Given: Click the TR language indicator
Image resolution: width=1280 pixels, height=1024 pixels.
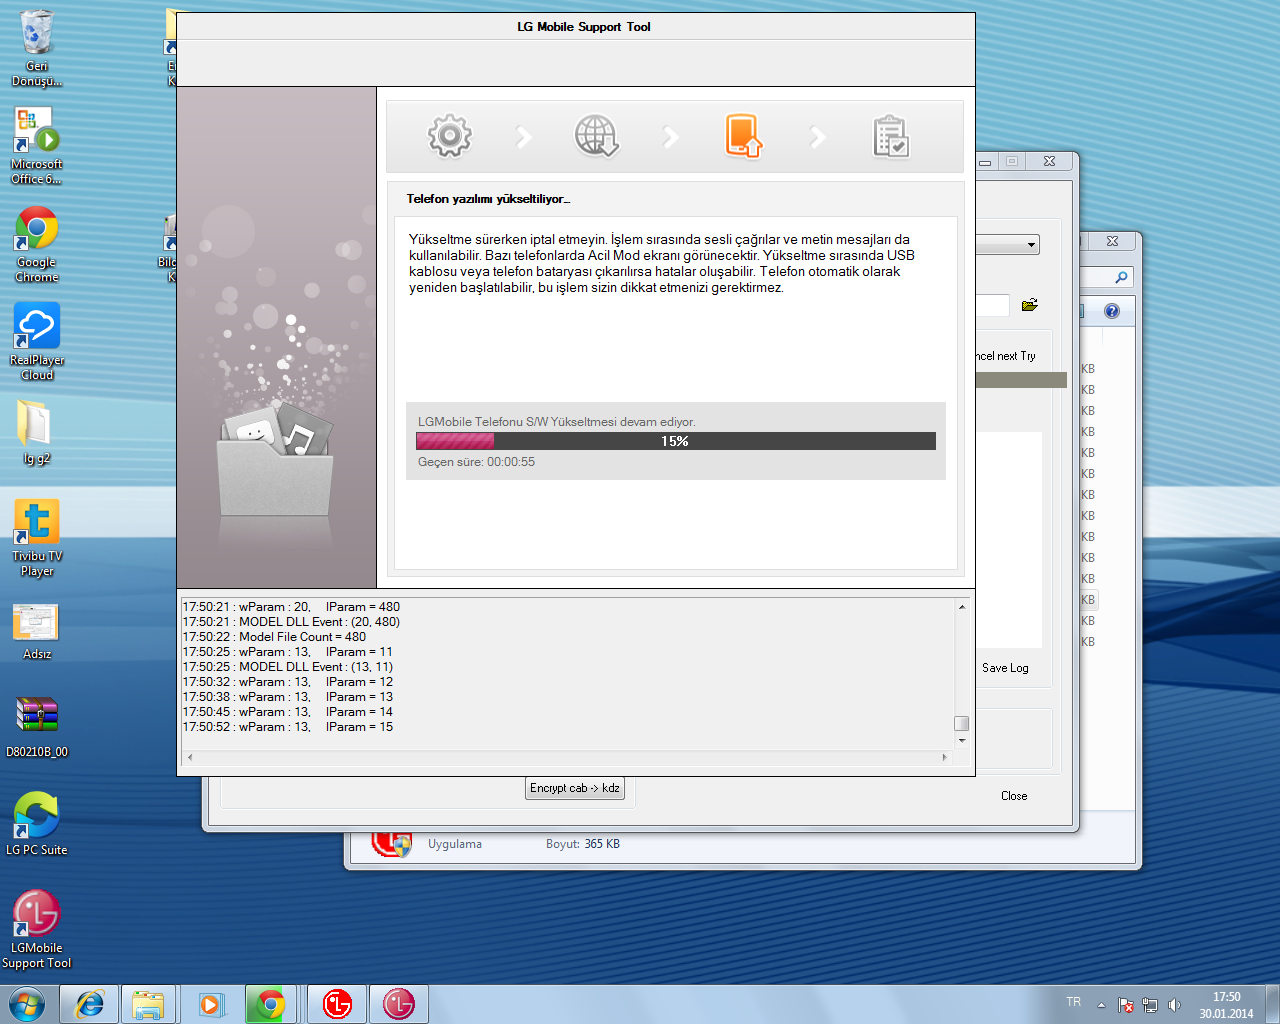Looking at the screenshot, I should (x=1073, y=1002).
